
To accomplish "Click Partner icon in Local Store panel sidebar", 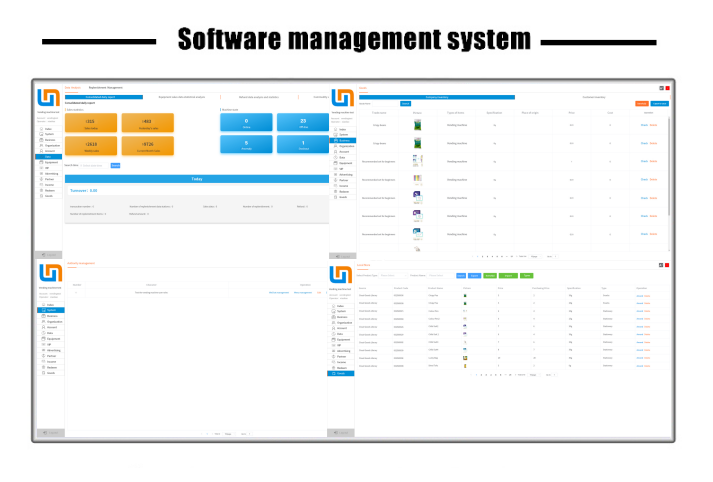I will (334, 354).
